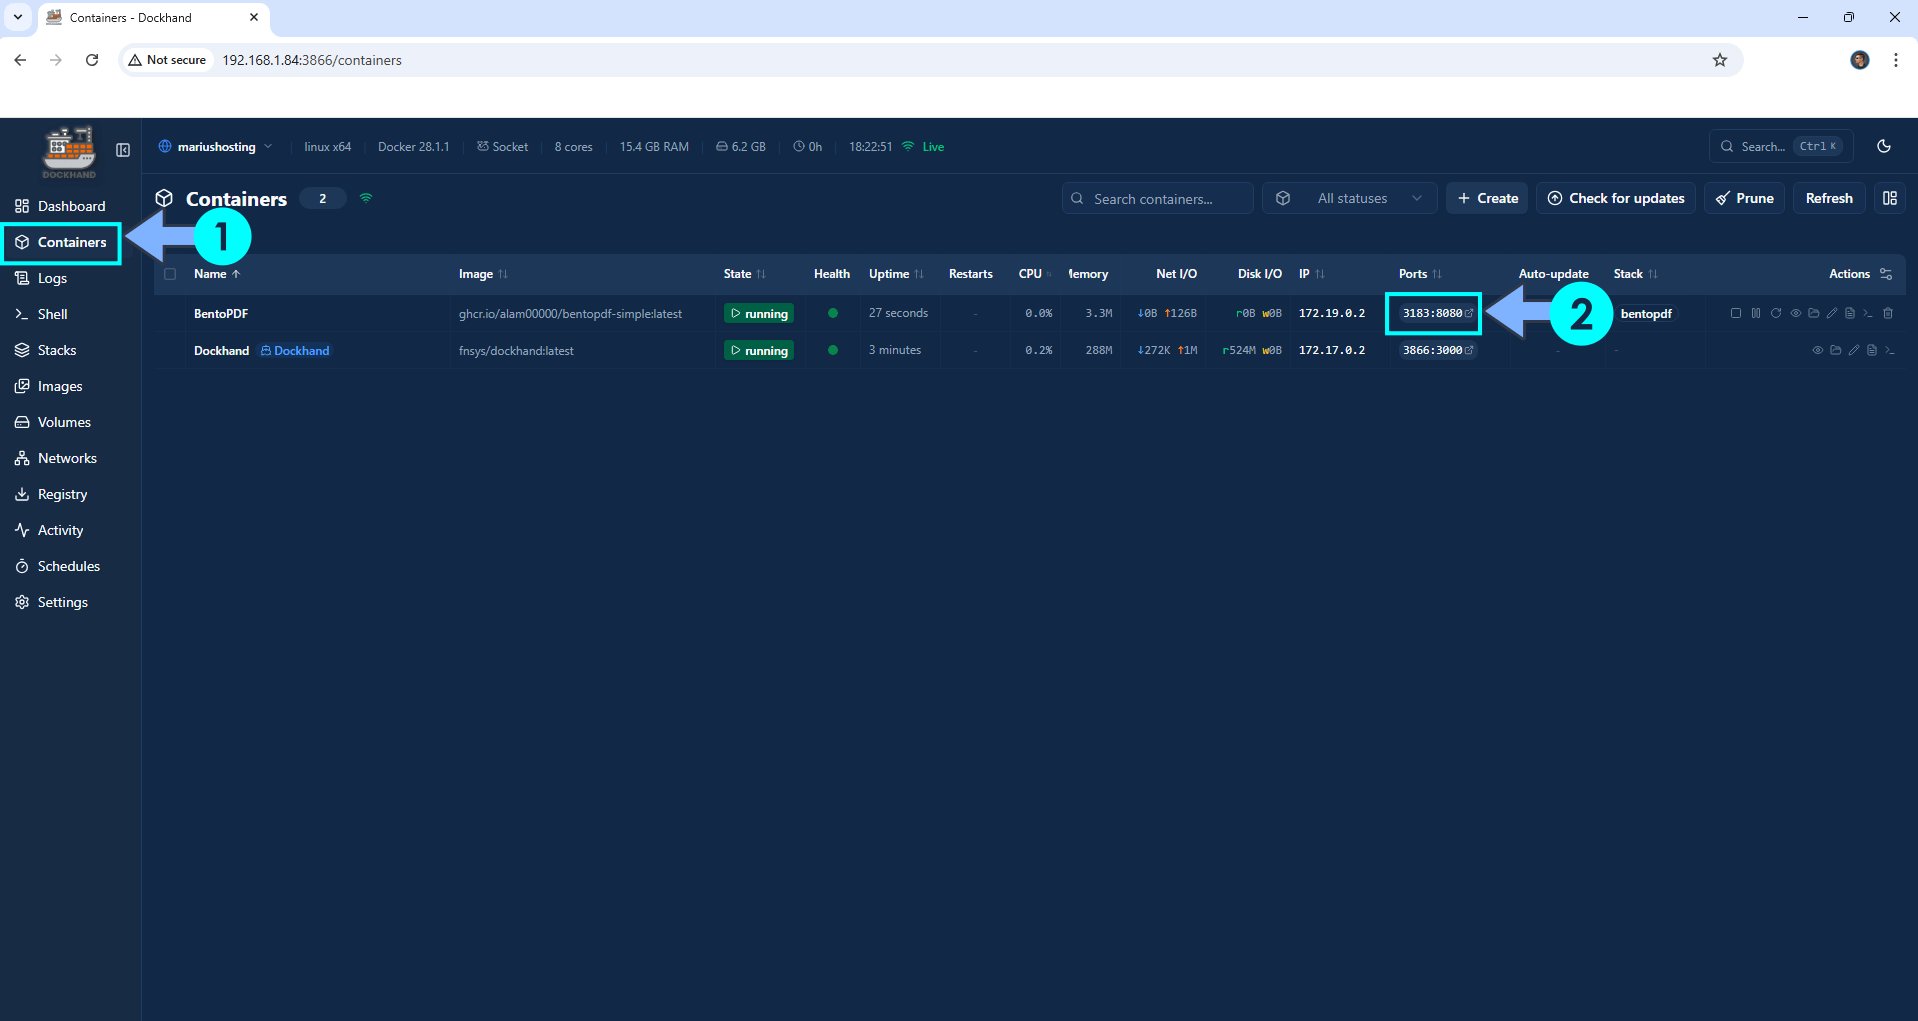Open the 3183:8080 port link for BentoPDF
Image resolution: width=1918 pixels, height=1021 pixels.
pos(1432,313)
